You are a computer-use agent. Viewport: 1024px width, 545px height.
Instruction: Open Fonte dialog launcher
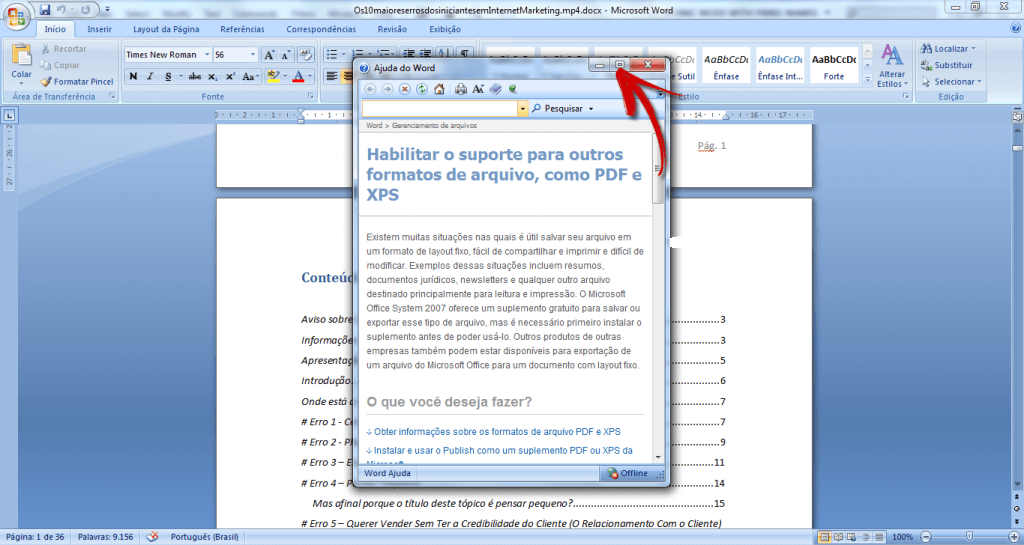point(310,96)
